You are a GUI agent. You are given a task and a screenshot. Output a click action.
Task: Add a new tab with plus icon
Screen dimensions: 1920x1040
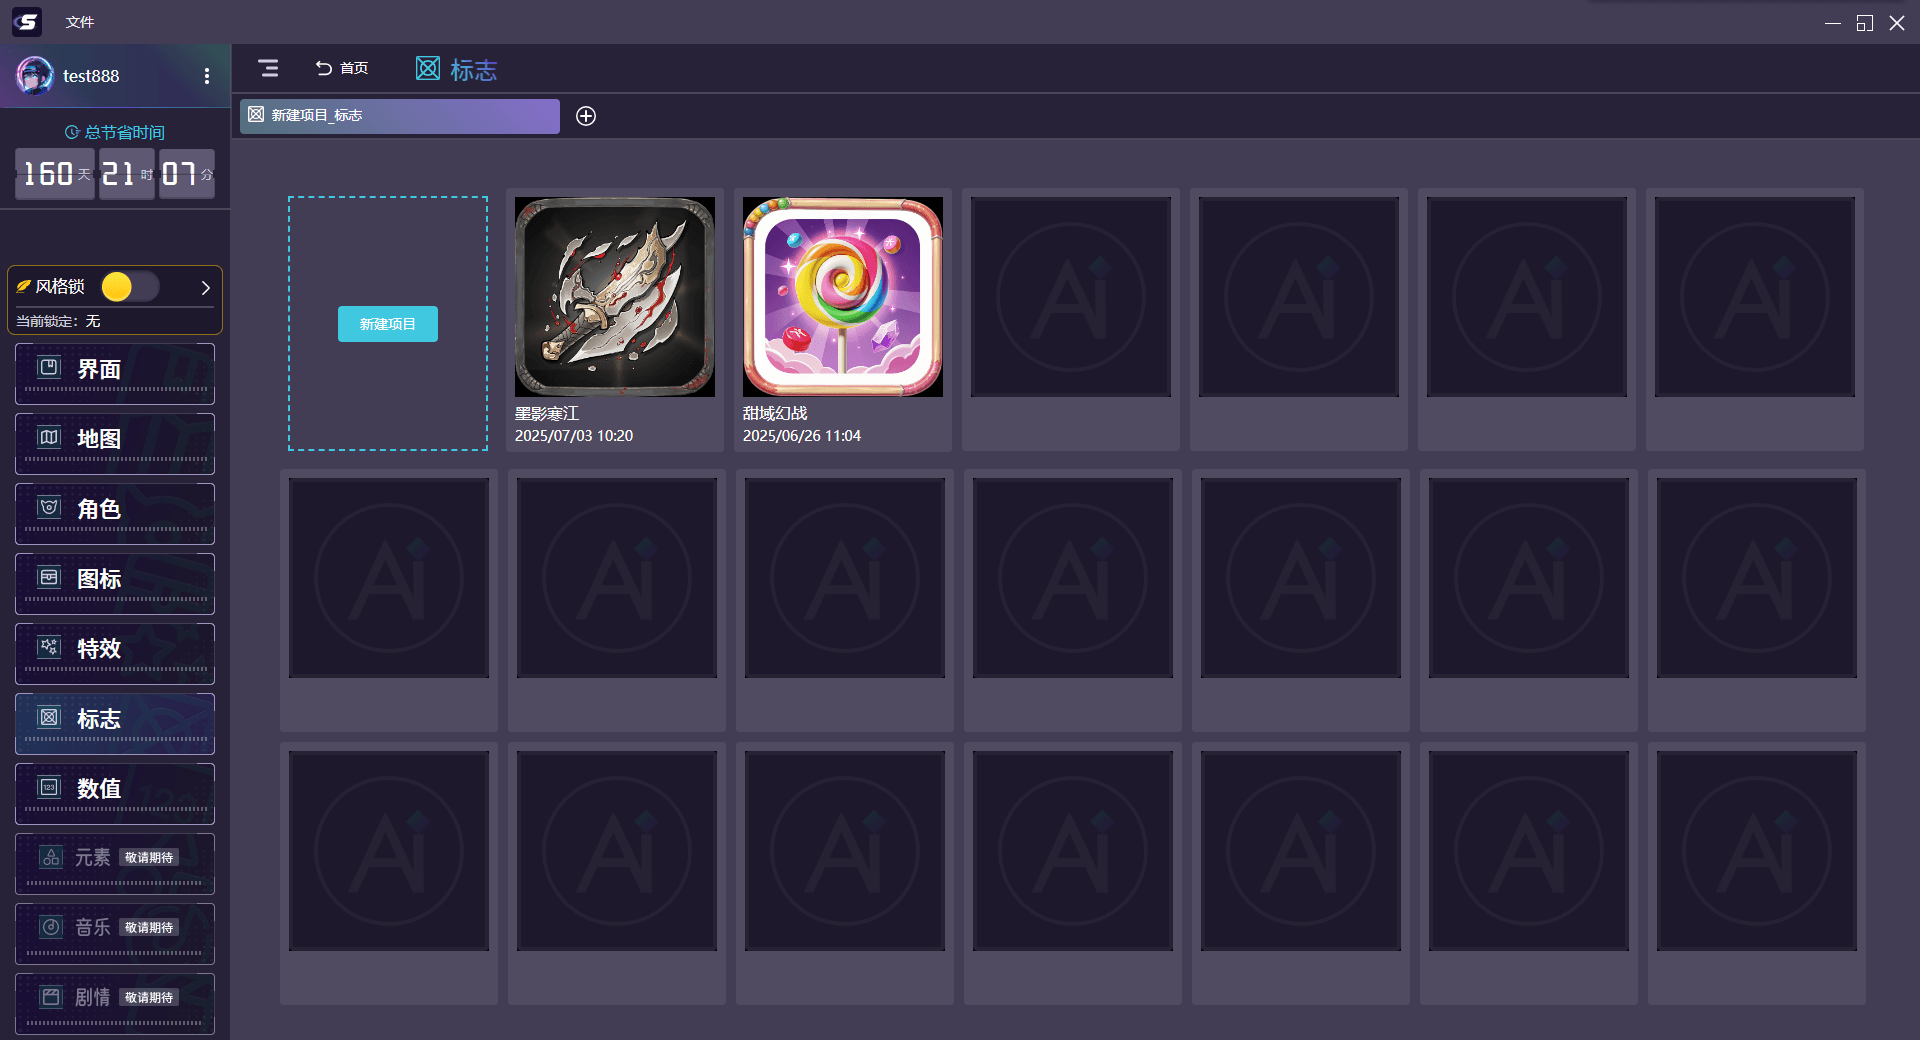[586, 116]
